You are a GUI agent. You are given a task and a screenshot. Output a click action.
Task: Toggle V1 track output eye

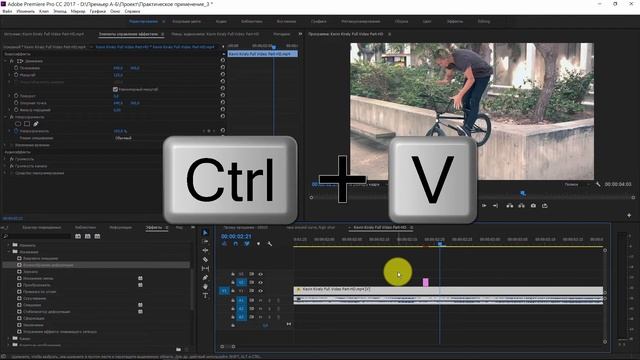260,291
